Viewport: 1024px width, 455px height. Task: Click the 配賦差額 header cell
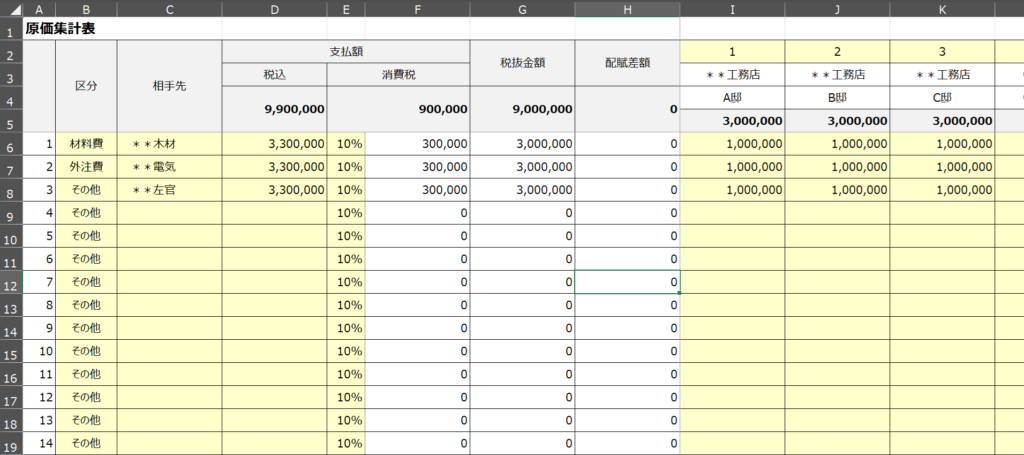pyautogui.click(x=627, y=63)
